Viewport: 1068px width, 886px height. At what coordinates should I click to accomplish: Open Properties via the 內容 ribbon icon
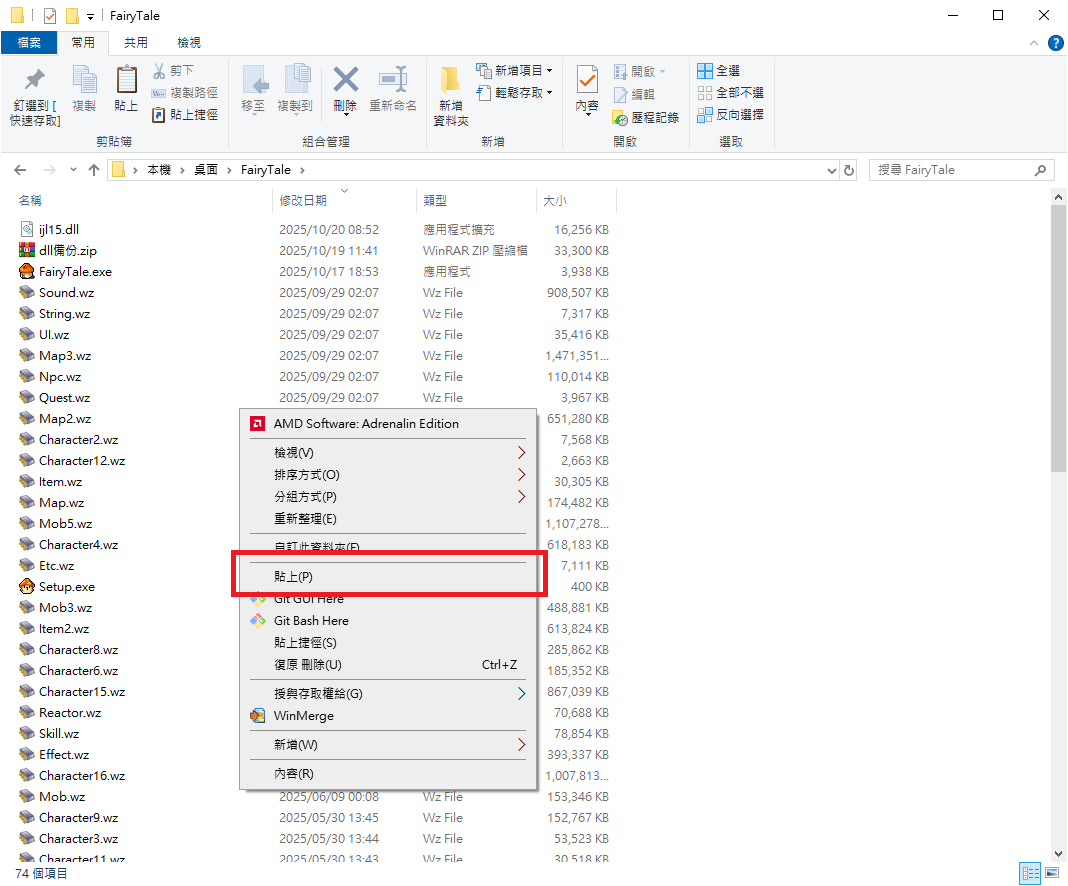coord(587,80)
